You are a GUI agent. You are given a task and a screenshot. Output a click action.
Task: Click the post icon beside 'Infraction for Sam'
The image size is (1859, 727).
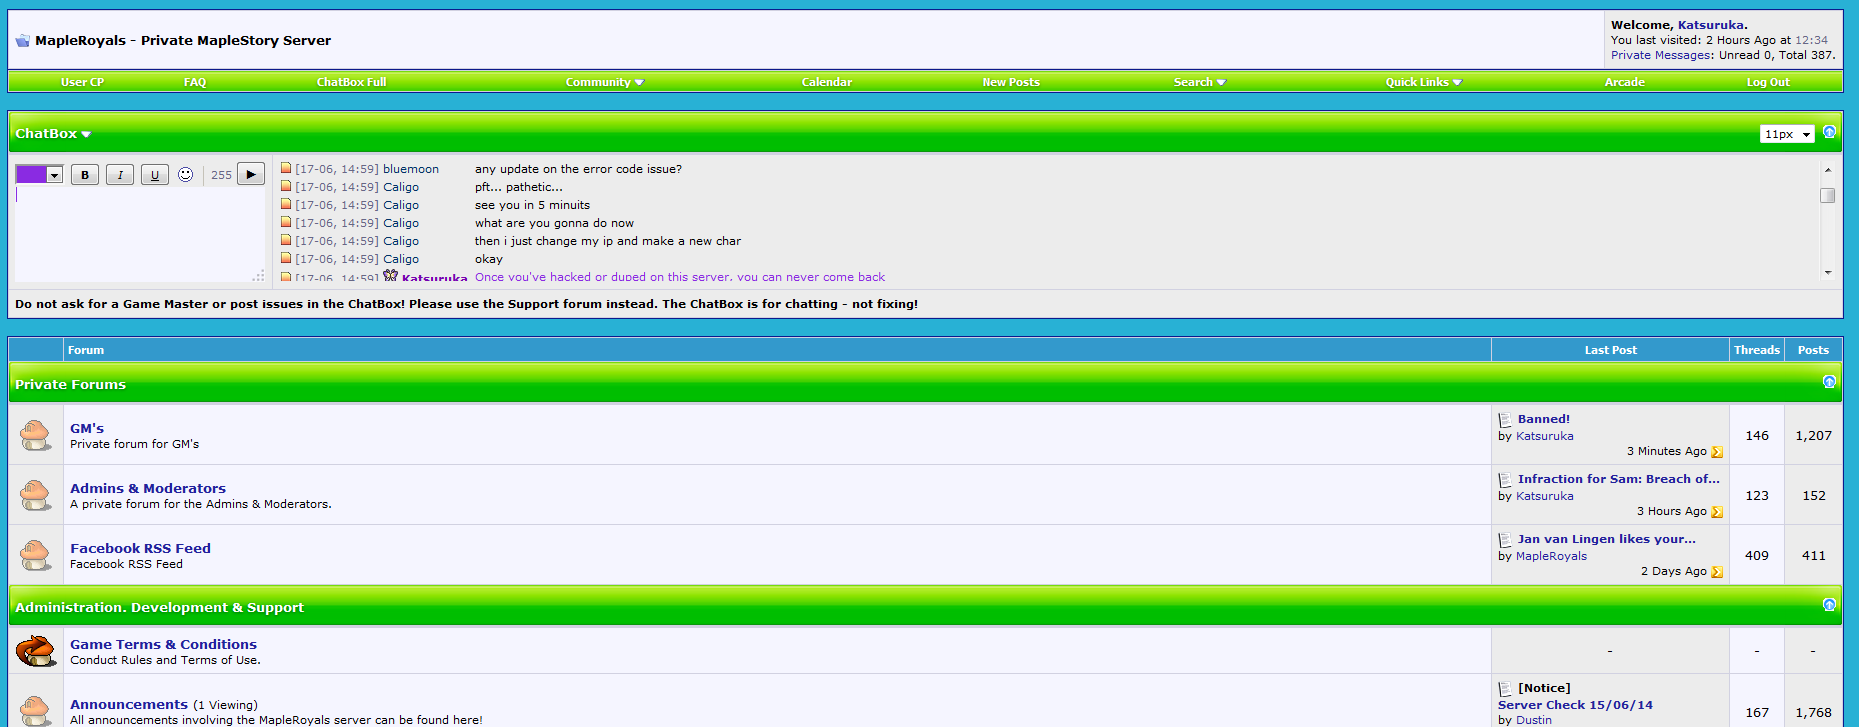pos(1505,480)
